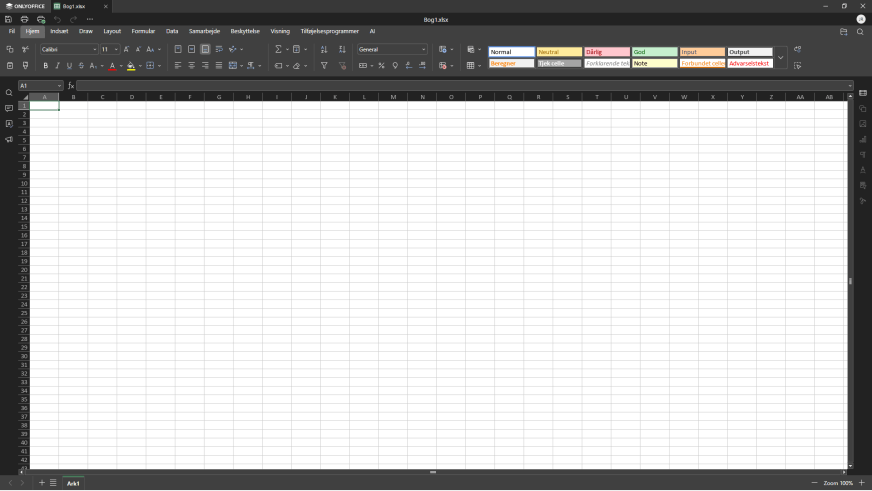
Task: Toggle italic formatting
Action: (57, 66)
